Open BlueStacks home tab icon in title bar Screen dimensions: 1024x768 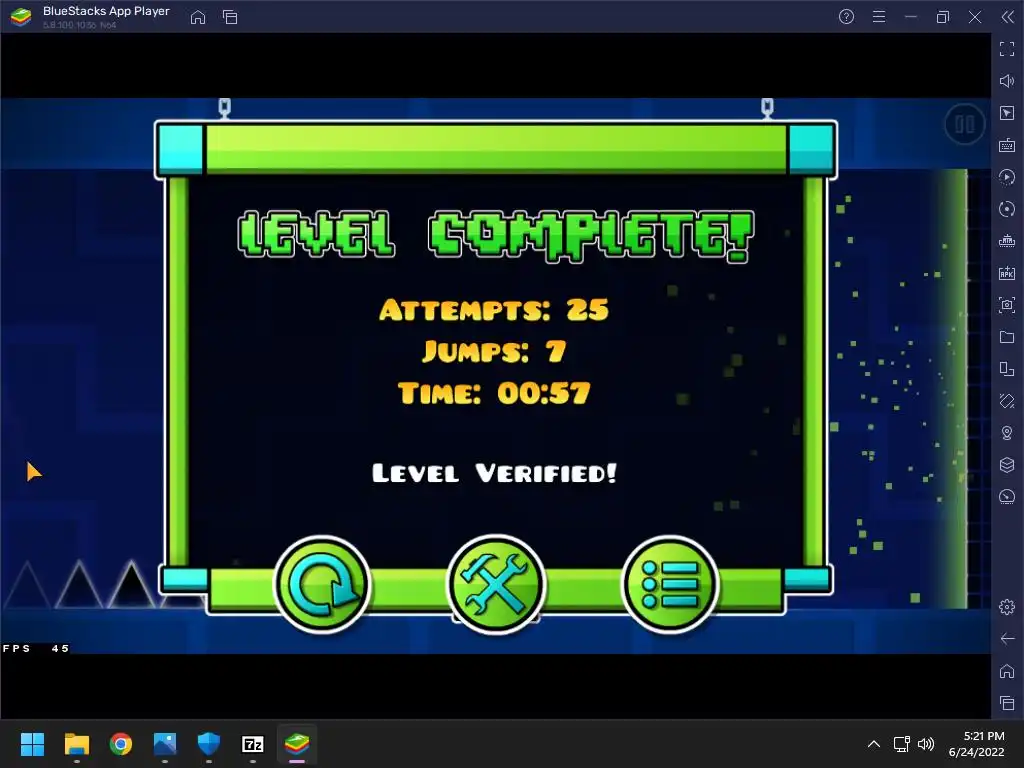click(x=198, y=17)
